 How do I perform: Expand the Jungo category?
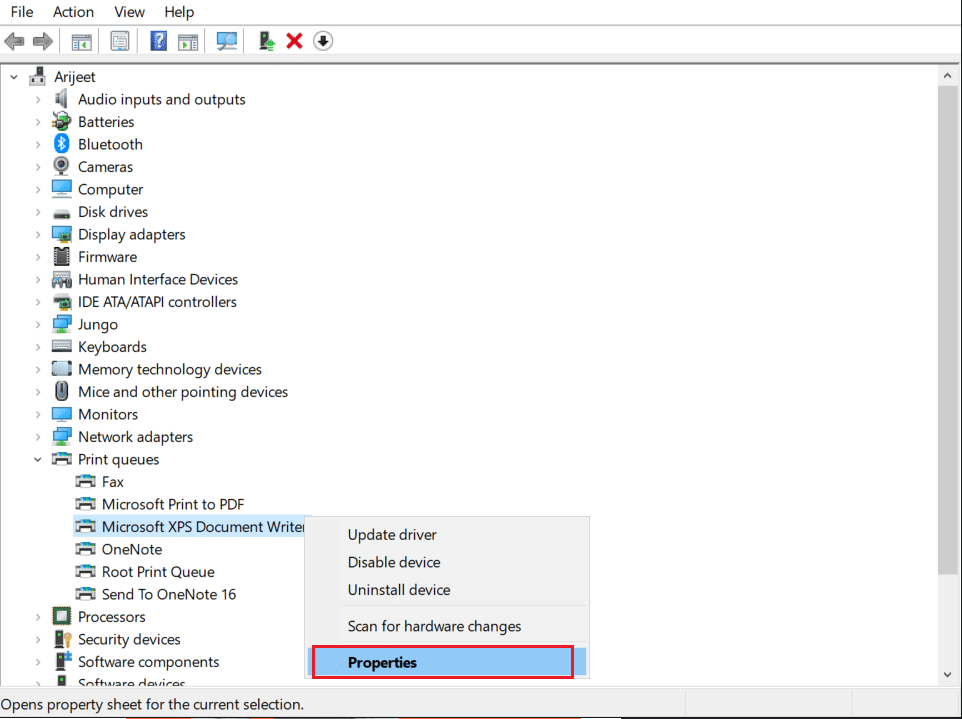(x=38, y=325)
